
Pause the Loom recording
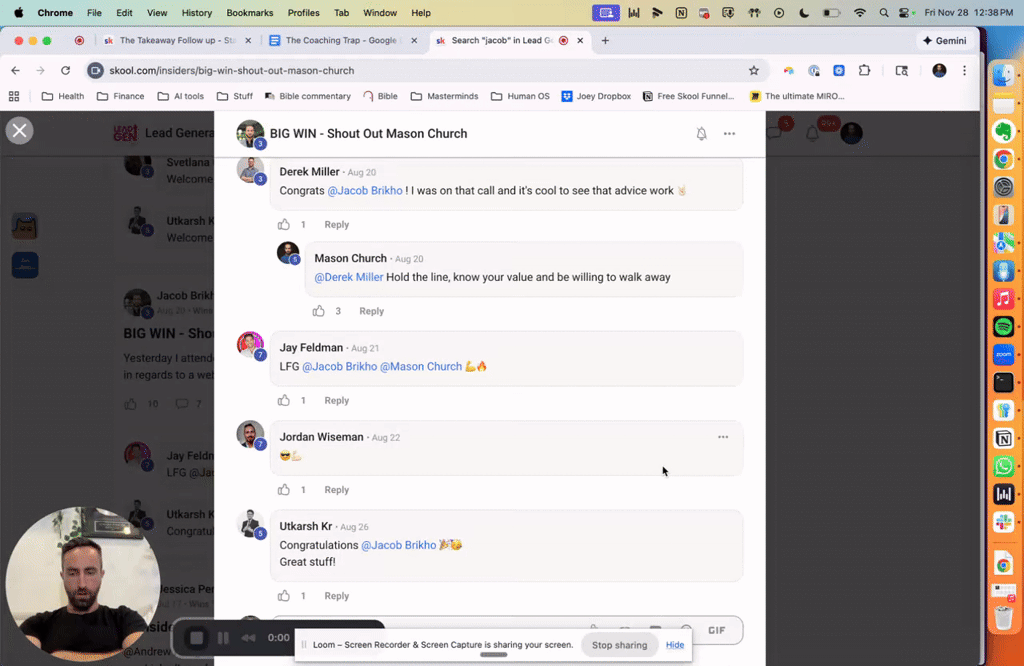[223, 638]
